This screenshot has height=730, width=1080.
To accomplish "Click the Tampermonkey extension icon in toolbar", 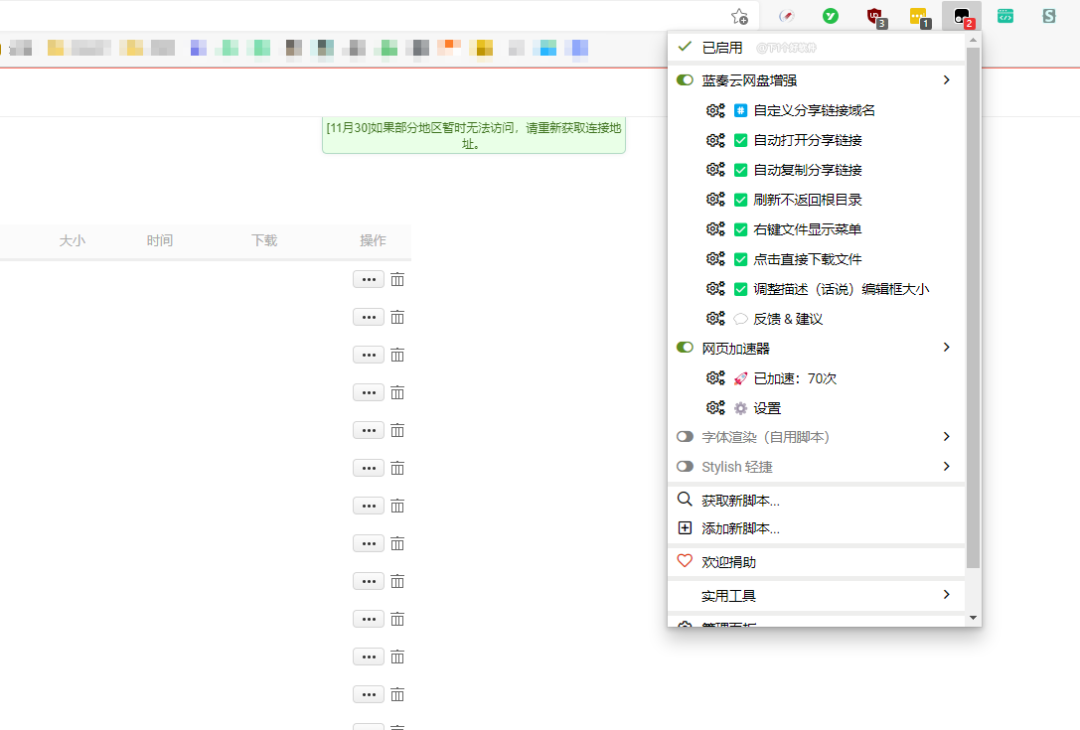I will pos(961,16).
